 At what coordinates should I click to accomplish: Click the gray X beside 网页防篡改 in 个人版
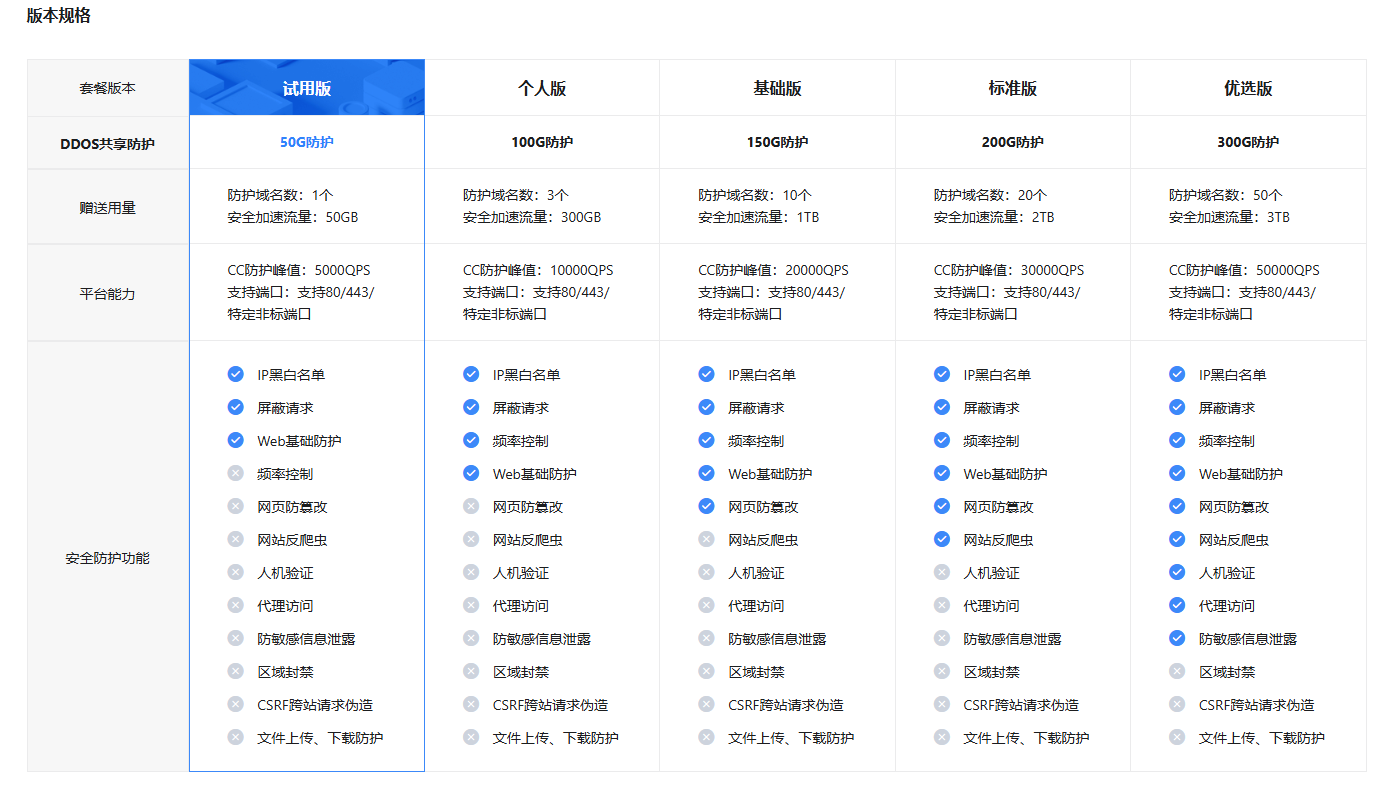tap(471, 506)
